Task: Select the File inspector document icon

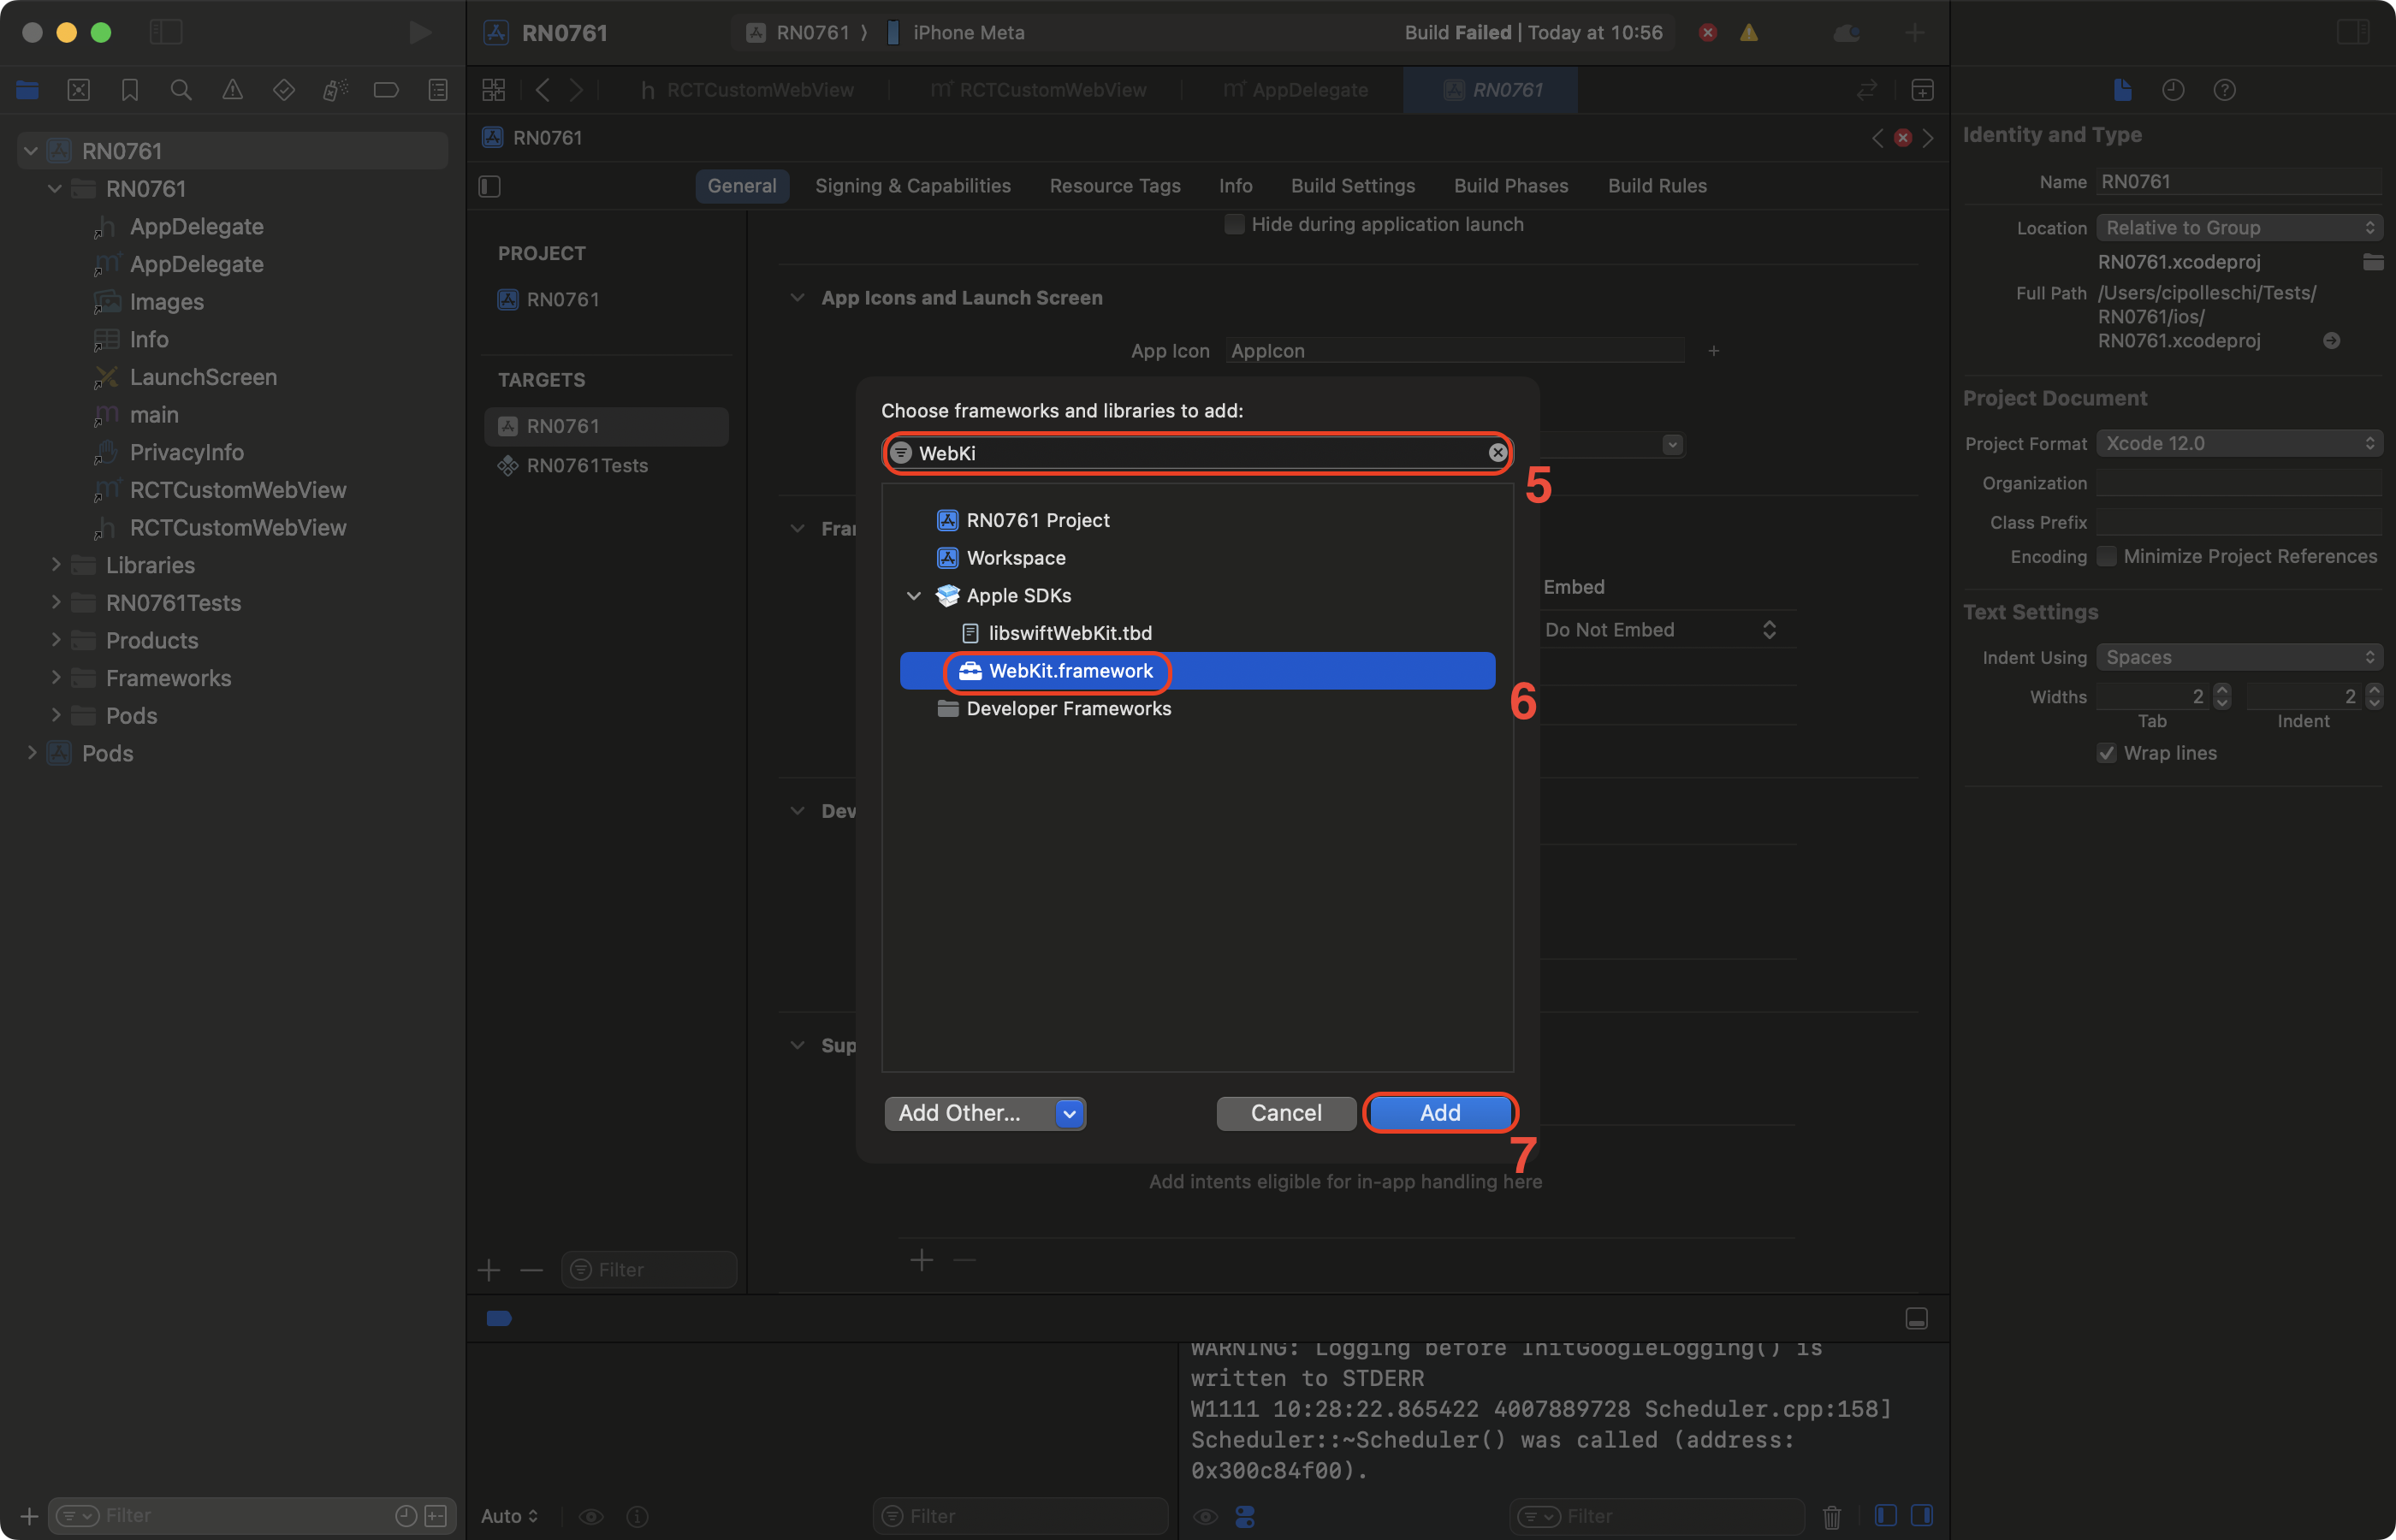Action: click(2123, 90)
